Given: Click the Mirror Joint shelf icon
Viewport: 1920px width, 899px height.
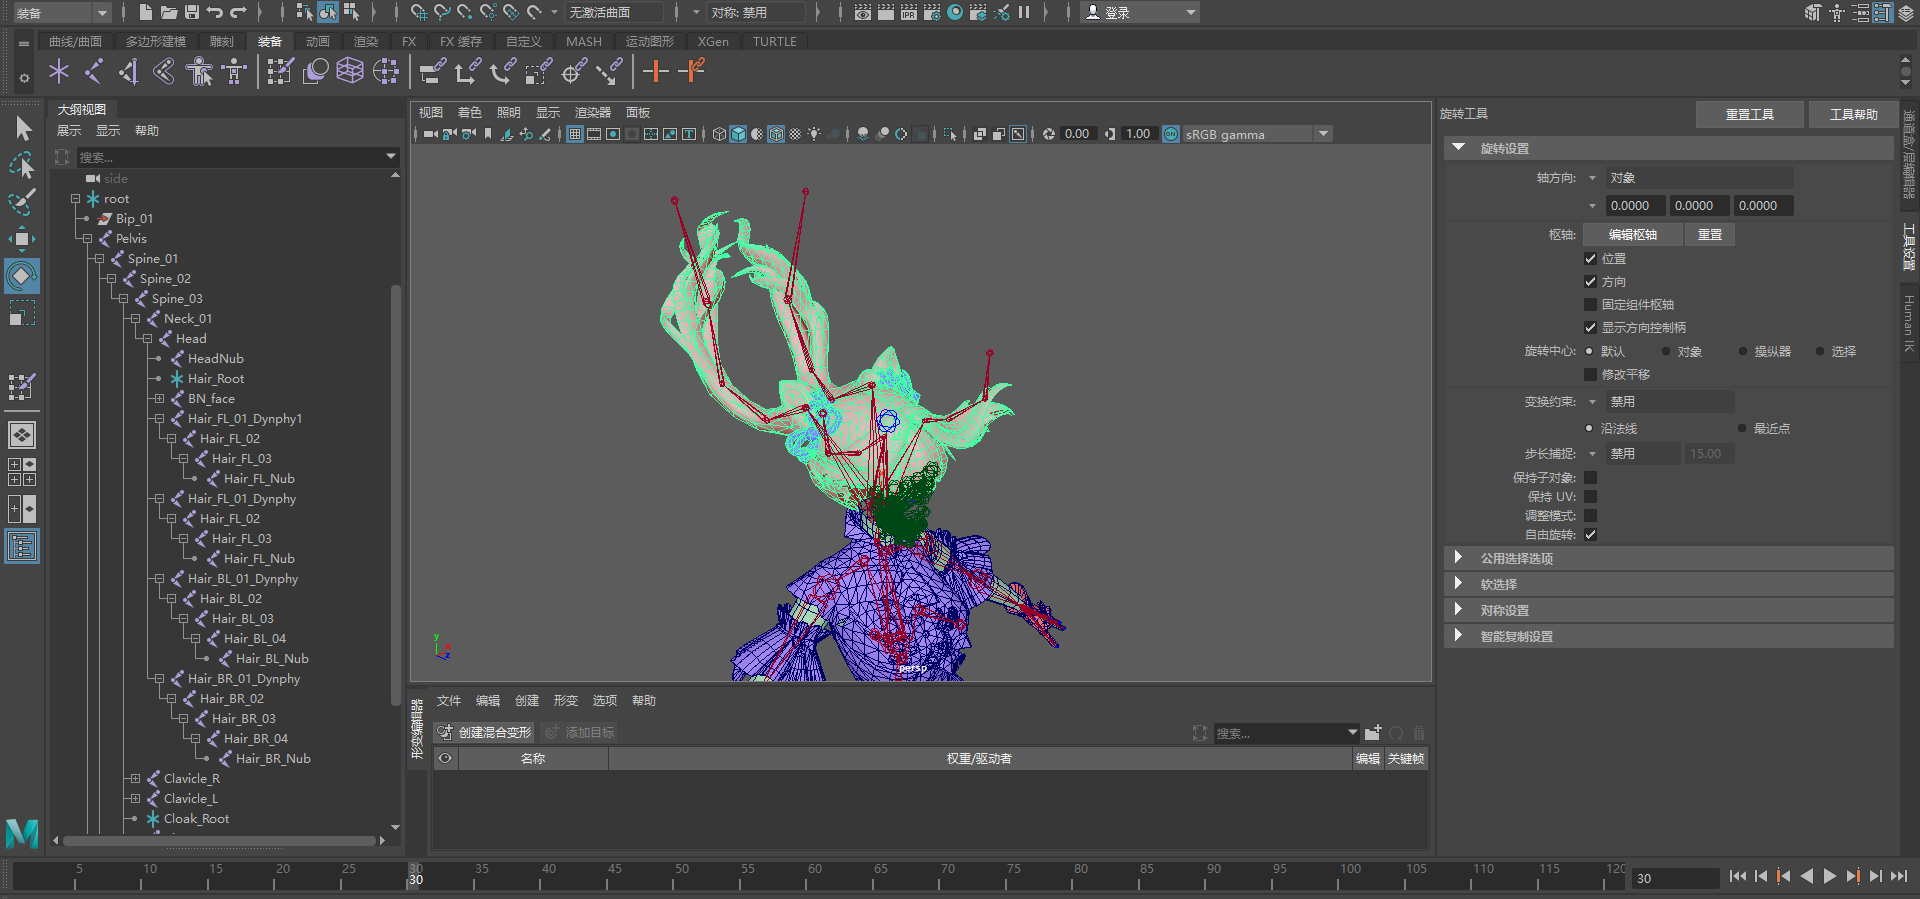Looking at the screenshot, I should point(129,71).
